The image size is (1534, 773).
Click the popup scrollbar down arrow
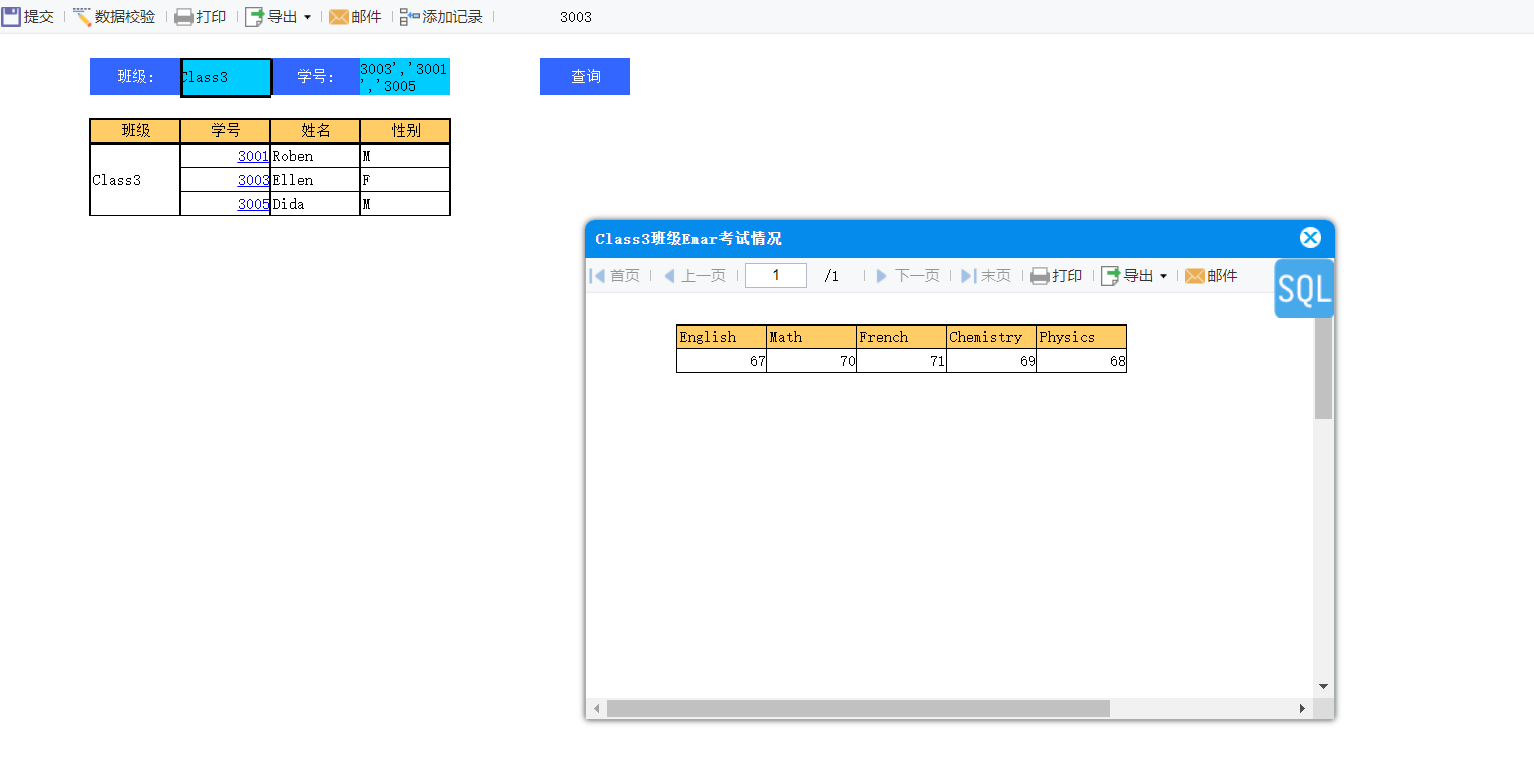pyautogui.click(x=1323, y=687)
